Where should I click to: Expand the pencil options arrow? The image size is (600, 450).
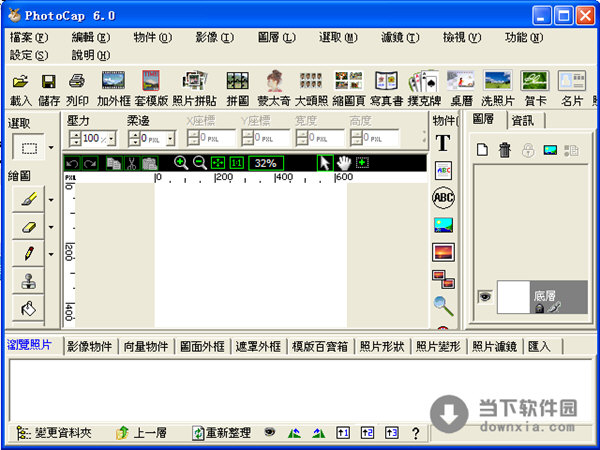[x=51, y=254]
